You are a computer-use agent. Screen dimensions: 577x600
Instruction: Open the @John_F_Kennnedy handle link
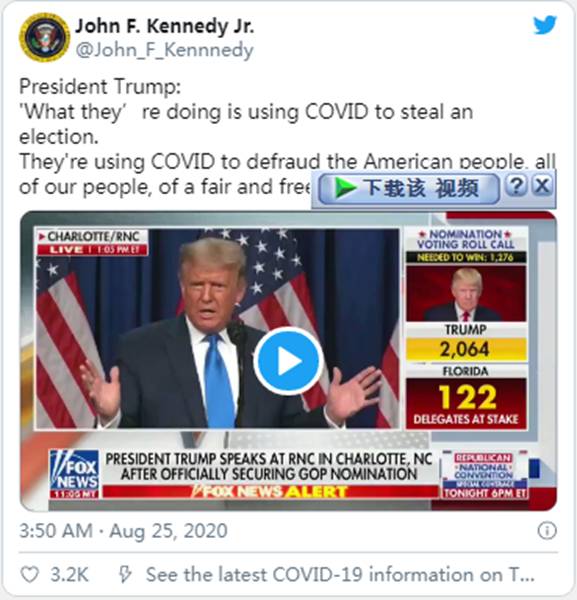165,50
